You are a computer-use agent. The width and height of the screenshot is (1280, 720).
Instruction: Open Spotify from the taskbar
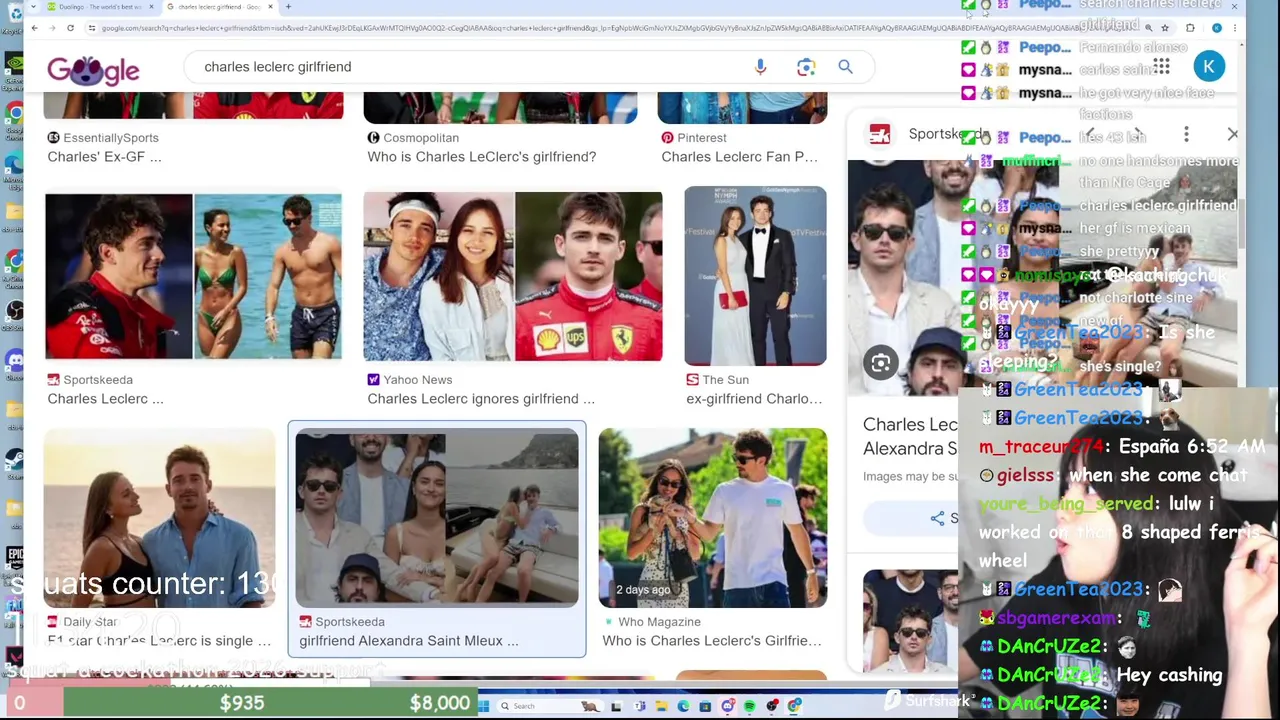749,706
